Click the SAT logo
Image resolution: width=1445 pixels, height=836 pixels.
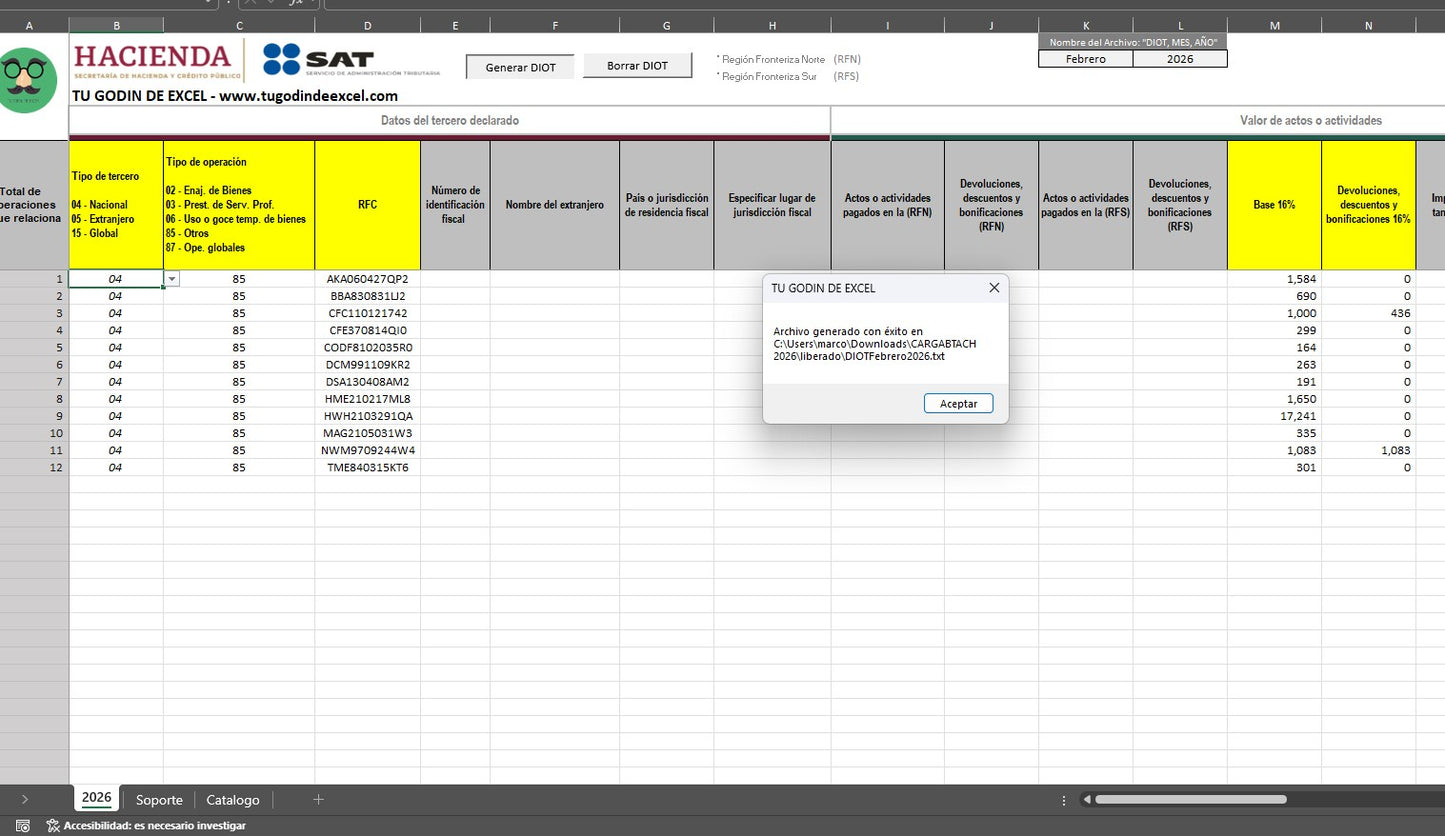point(350,60)
